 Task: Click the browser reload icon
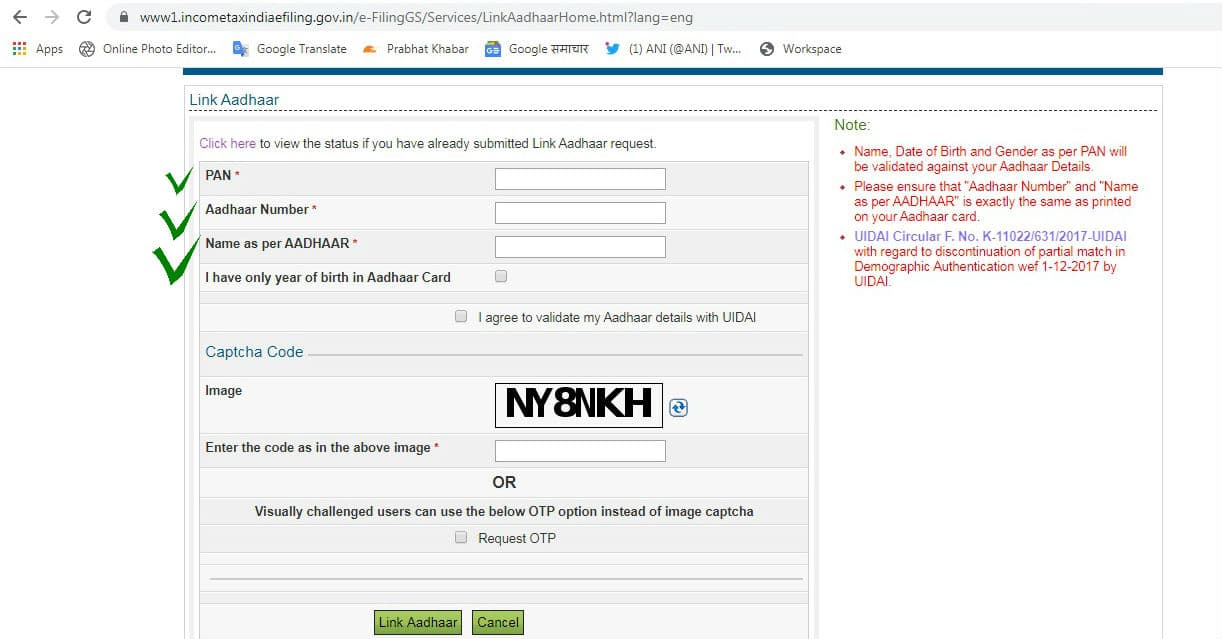coord(84,17)
